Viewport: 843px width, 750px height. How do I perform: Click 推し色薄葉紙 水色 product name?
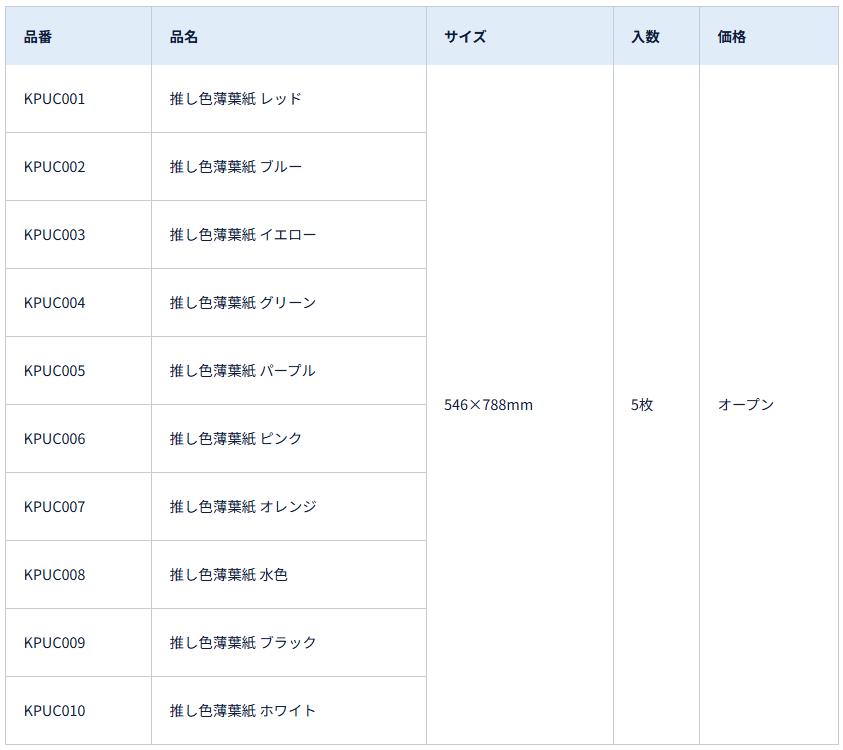coord(228,575)
